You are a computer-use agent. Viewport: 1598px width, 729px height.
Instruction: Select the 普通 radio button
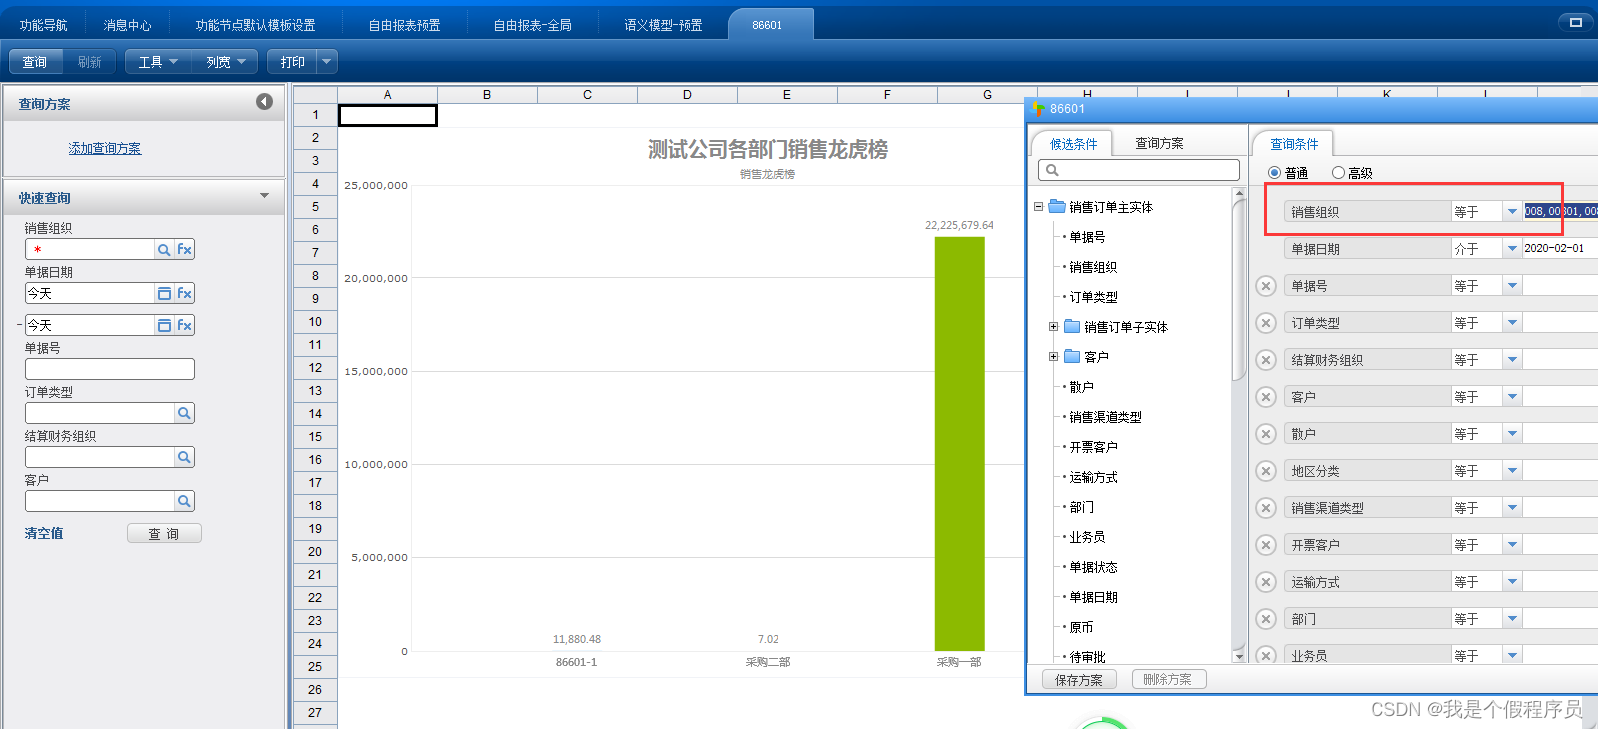(1274, 173)
